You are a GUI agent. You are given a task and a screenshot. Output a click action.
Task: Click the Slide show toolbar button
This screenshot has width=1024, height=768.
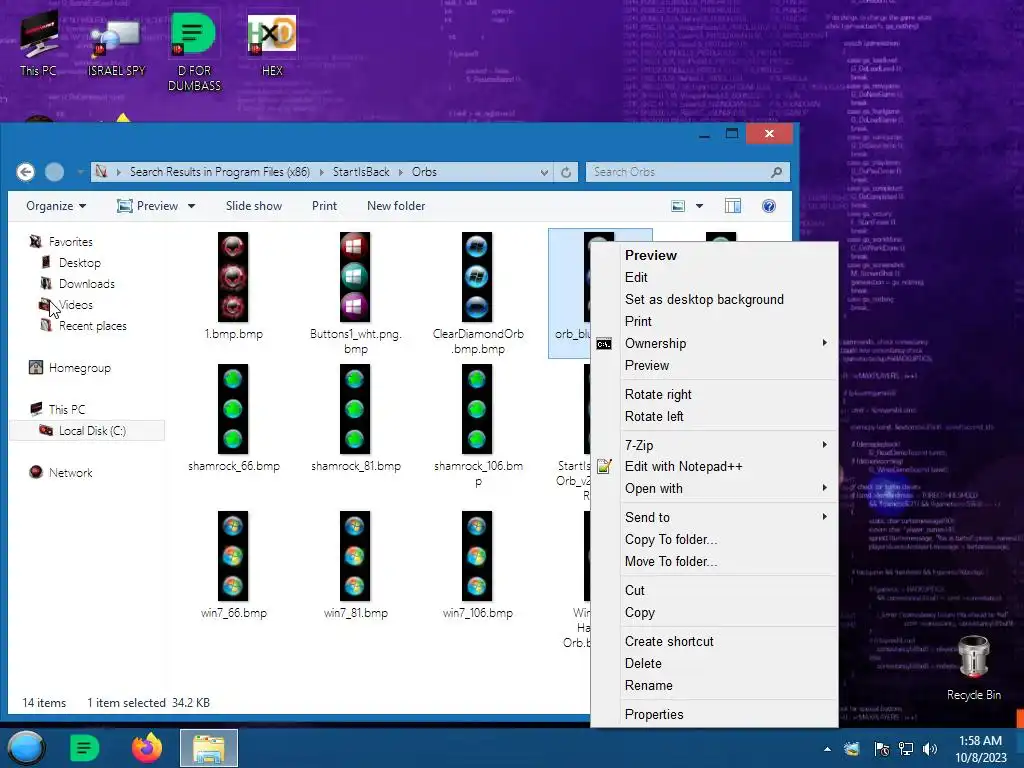(254, 206)
